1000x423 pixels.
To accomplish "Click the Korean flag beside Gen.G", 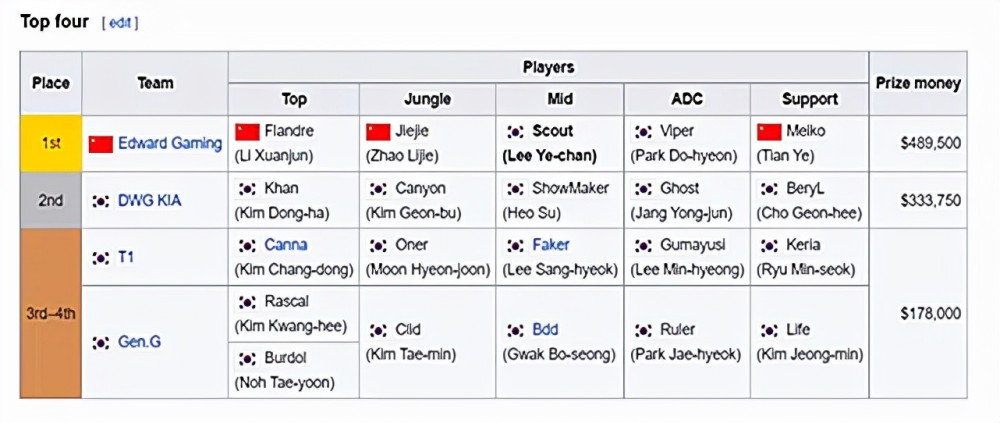I will click(101, 343).
